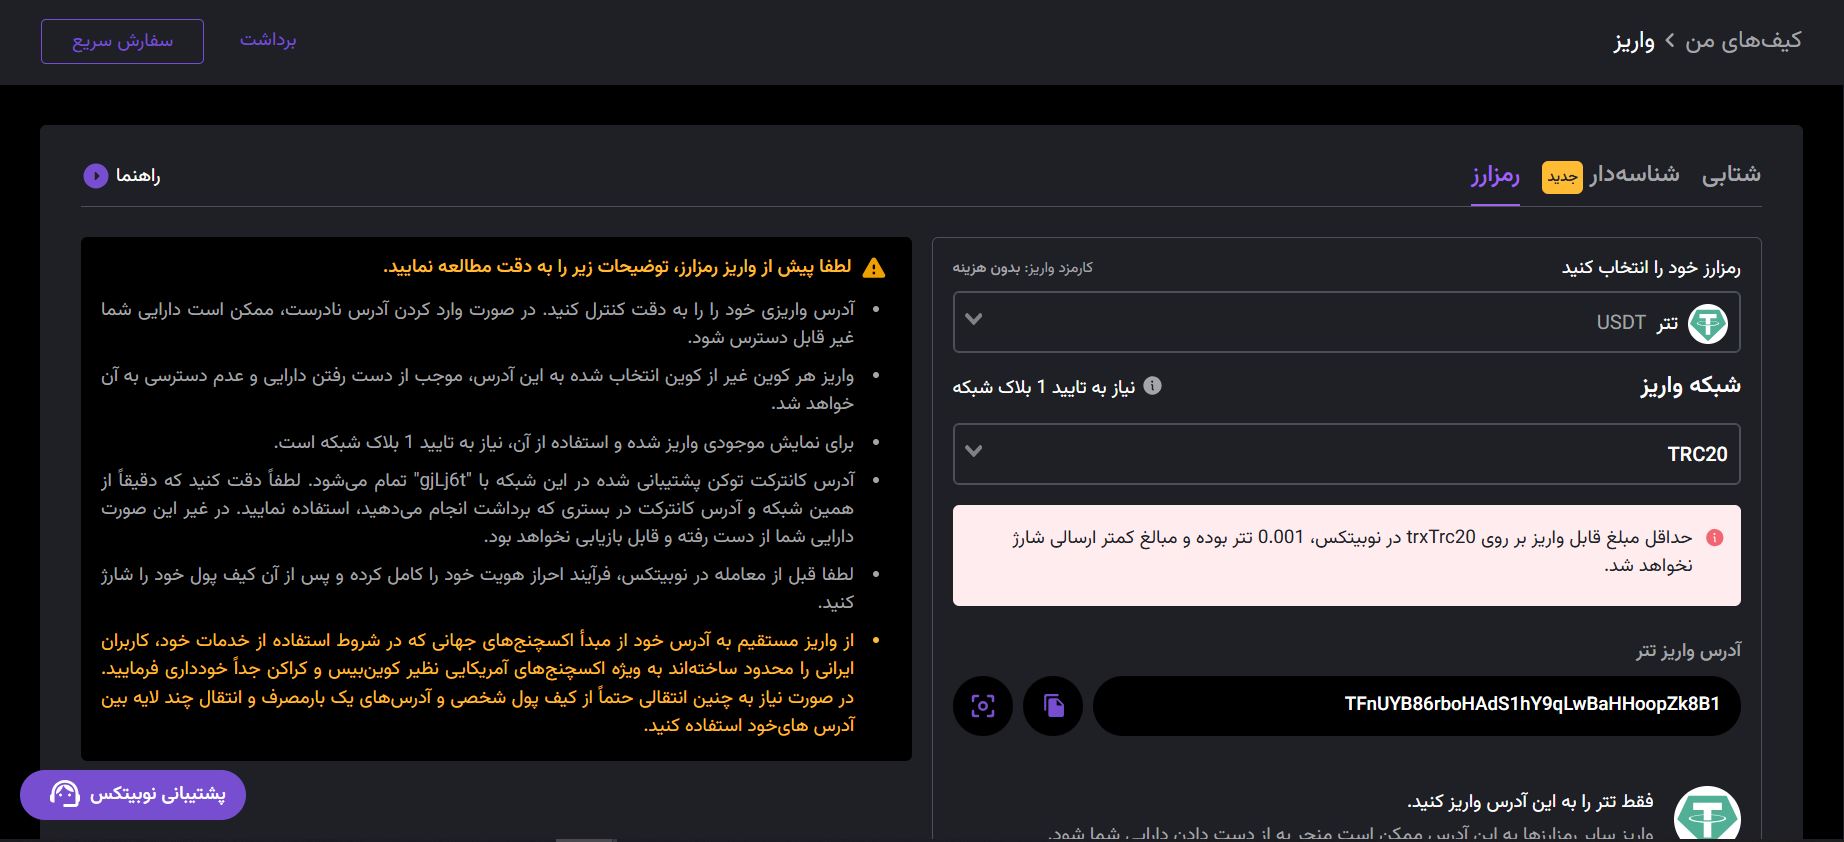Click the سفارش سریع quick order button
This screenshot has height=842, width=1844.
click(122, 41)
